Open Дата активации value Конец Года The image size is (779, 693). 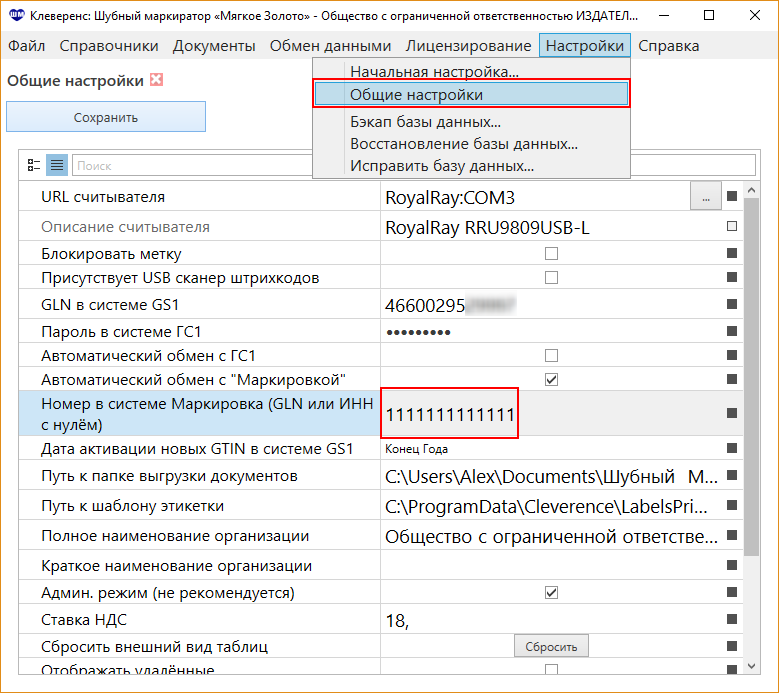point(551,449)
